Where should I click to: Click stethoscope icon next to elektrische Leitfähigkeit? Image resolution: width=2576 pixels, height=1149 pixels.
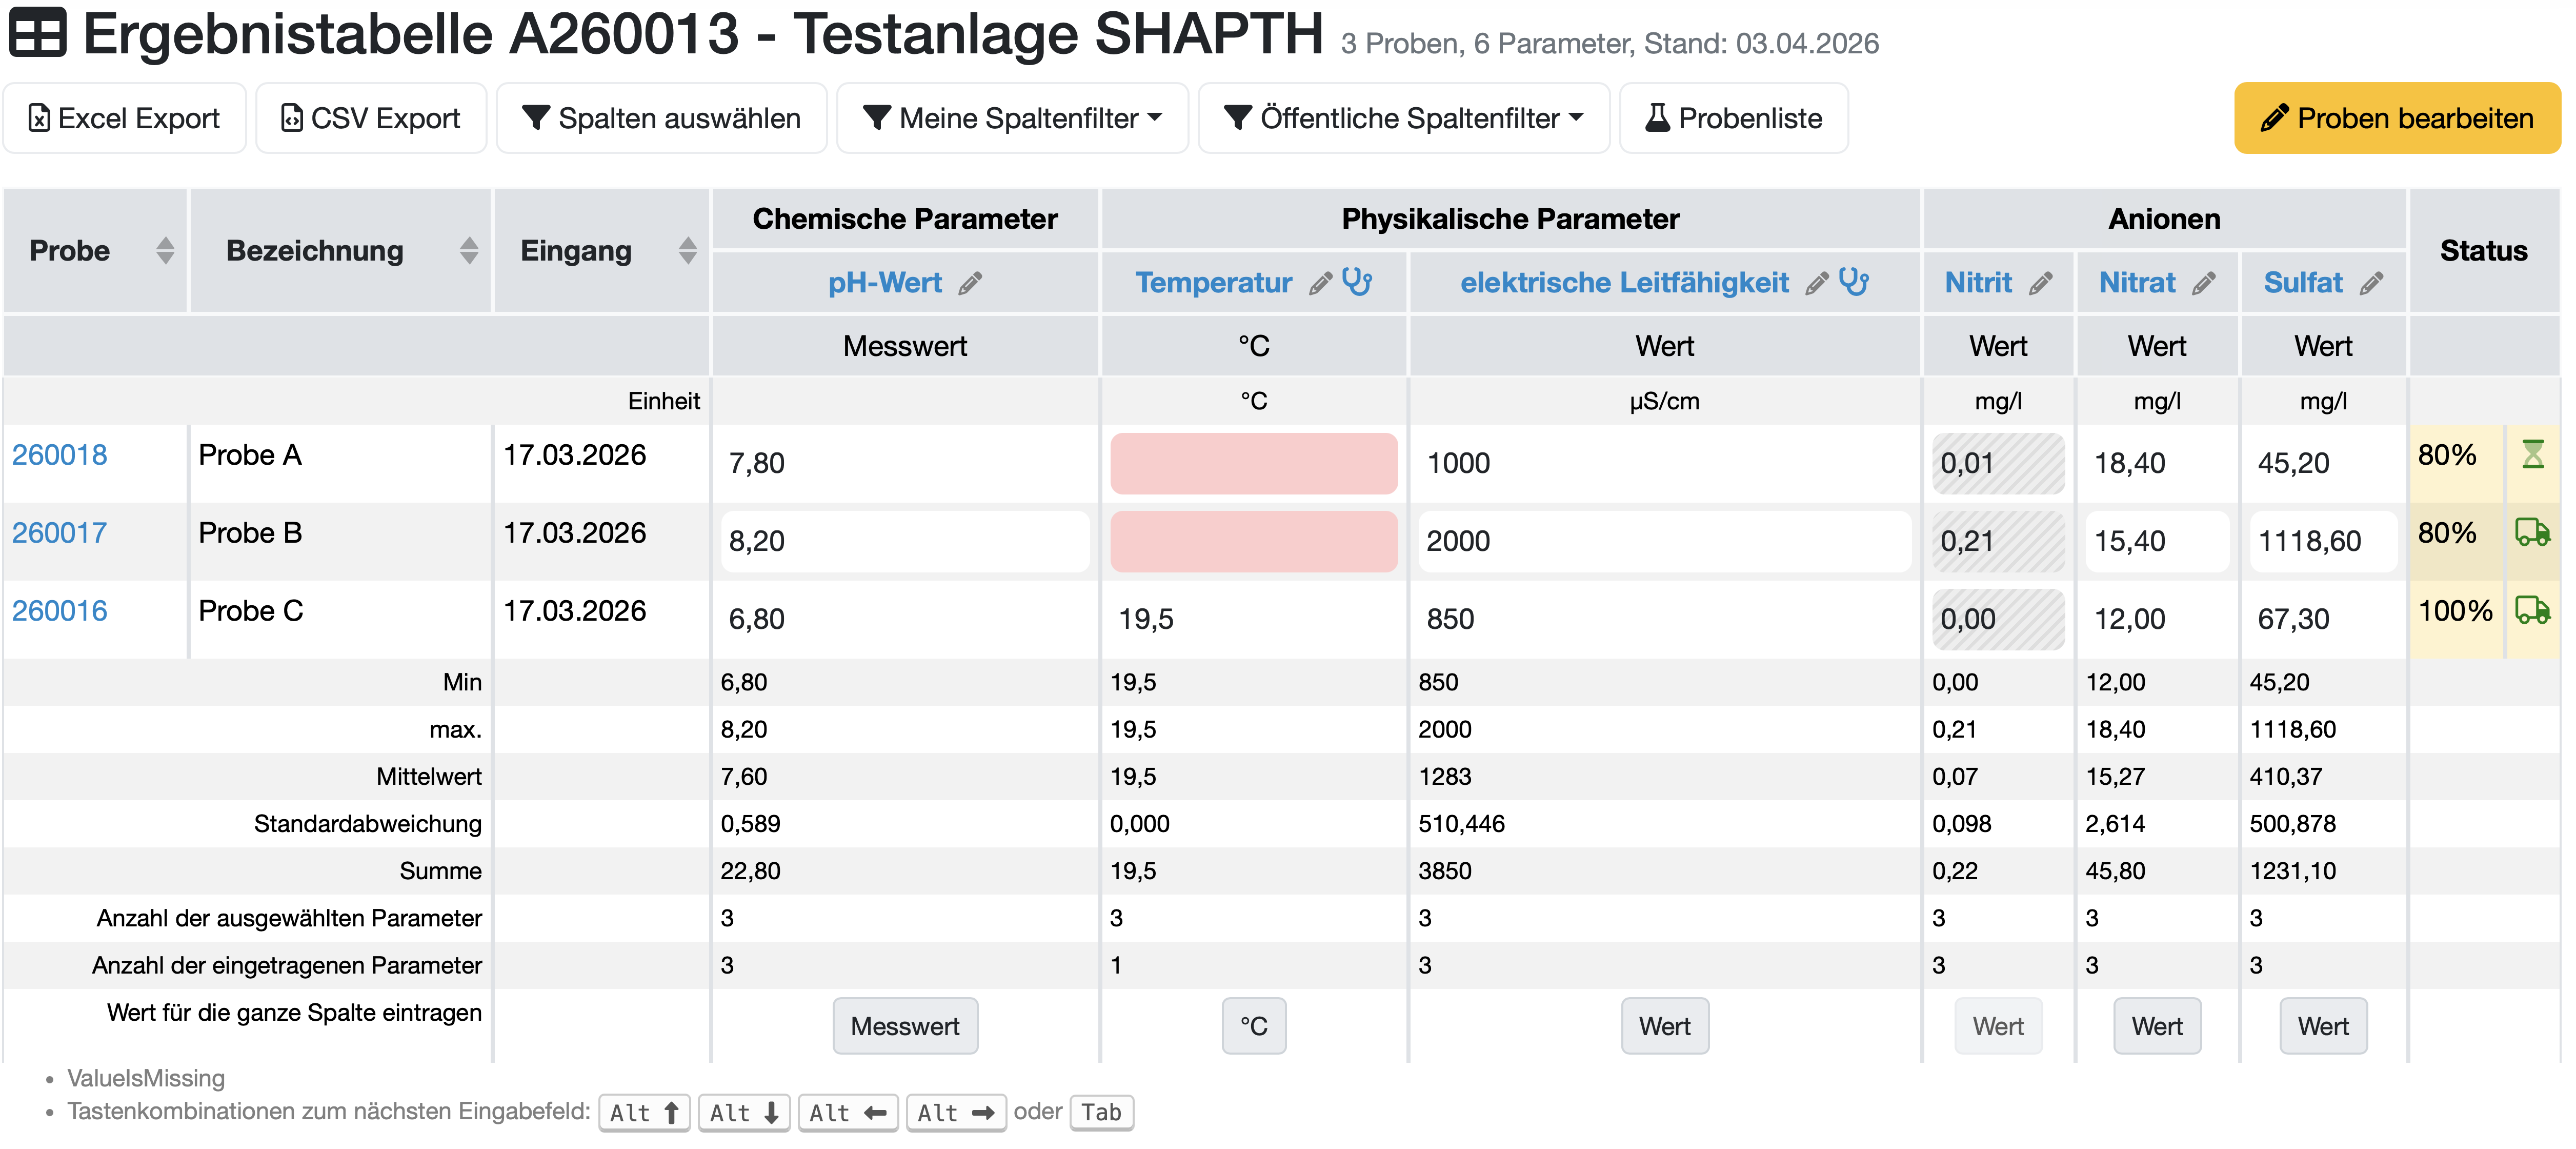click(x=1853, y=282)
